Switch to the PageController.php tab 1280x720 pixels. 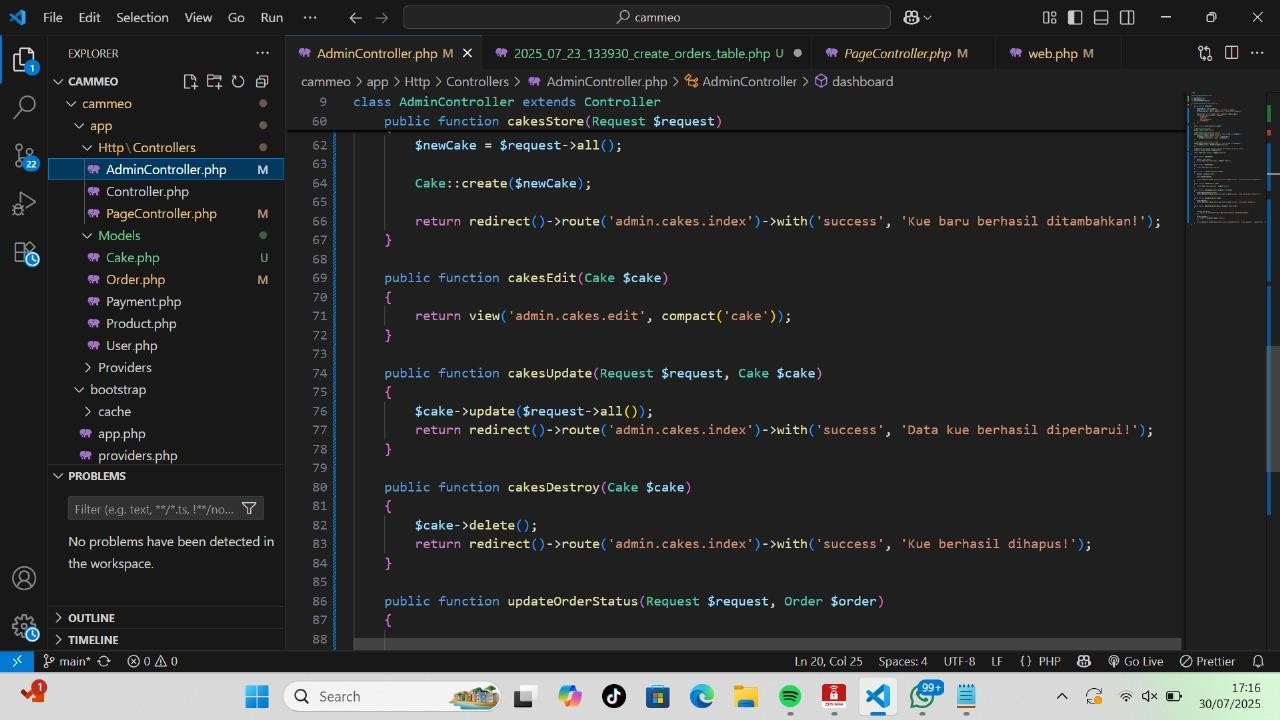(x=896, y=53)
